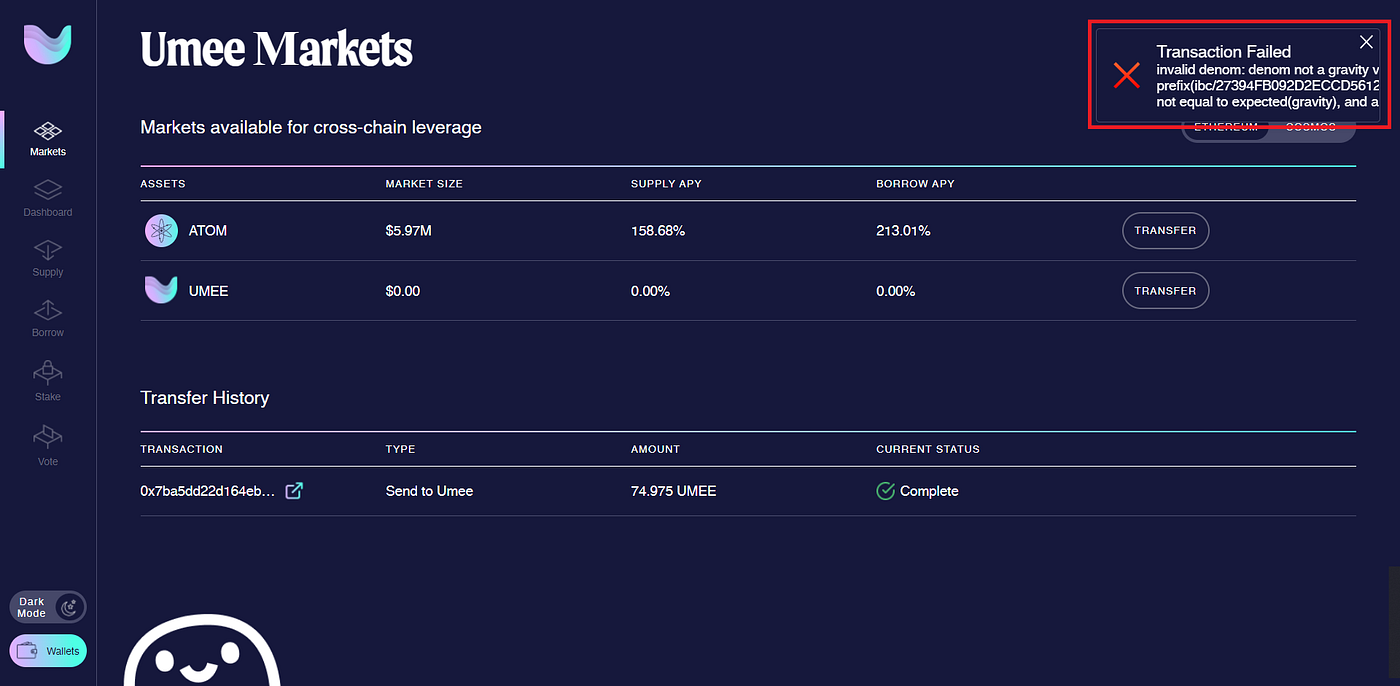Click the Complete status indicator
Screen dimensions: 1400x686
click(917, 491)
